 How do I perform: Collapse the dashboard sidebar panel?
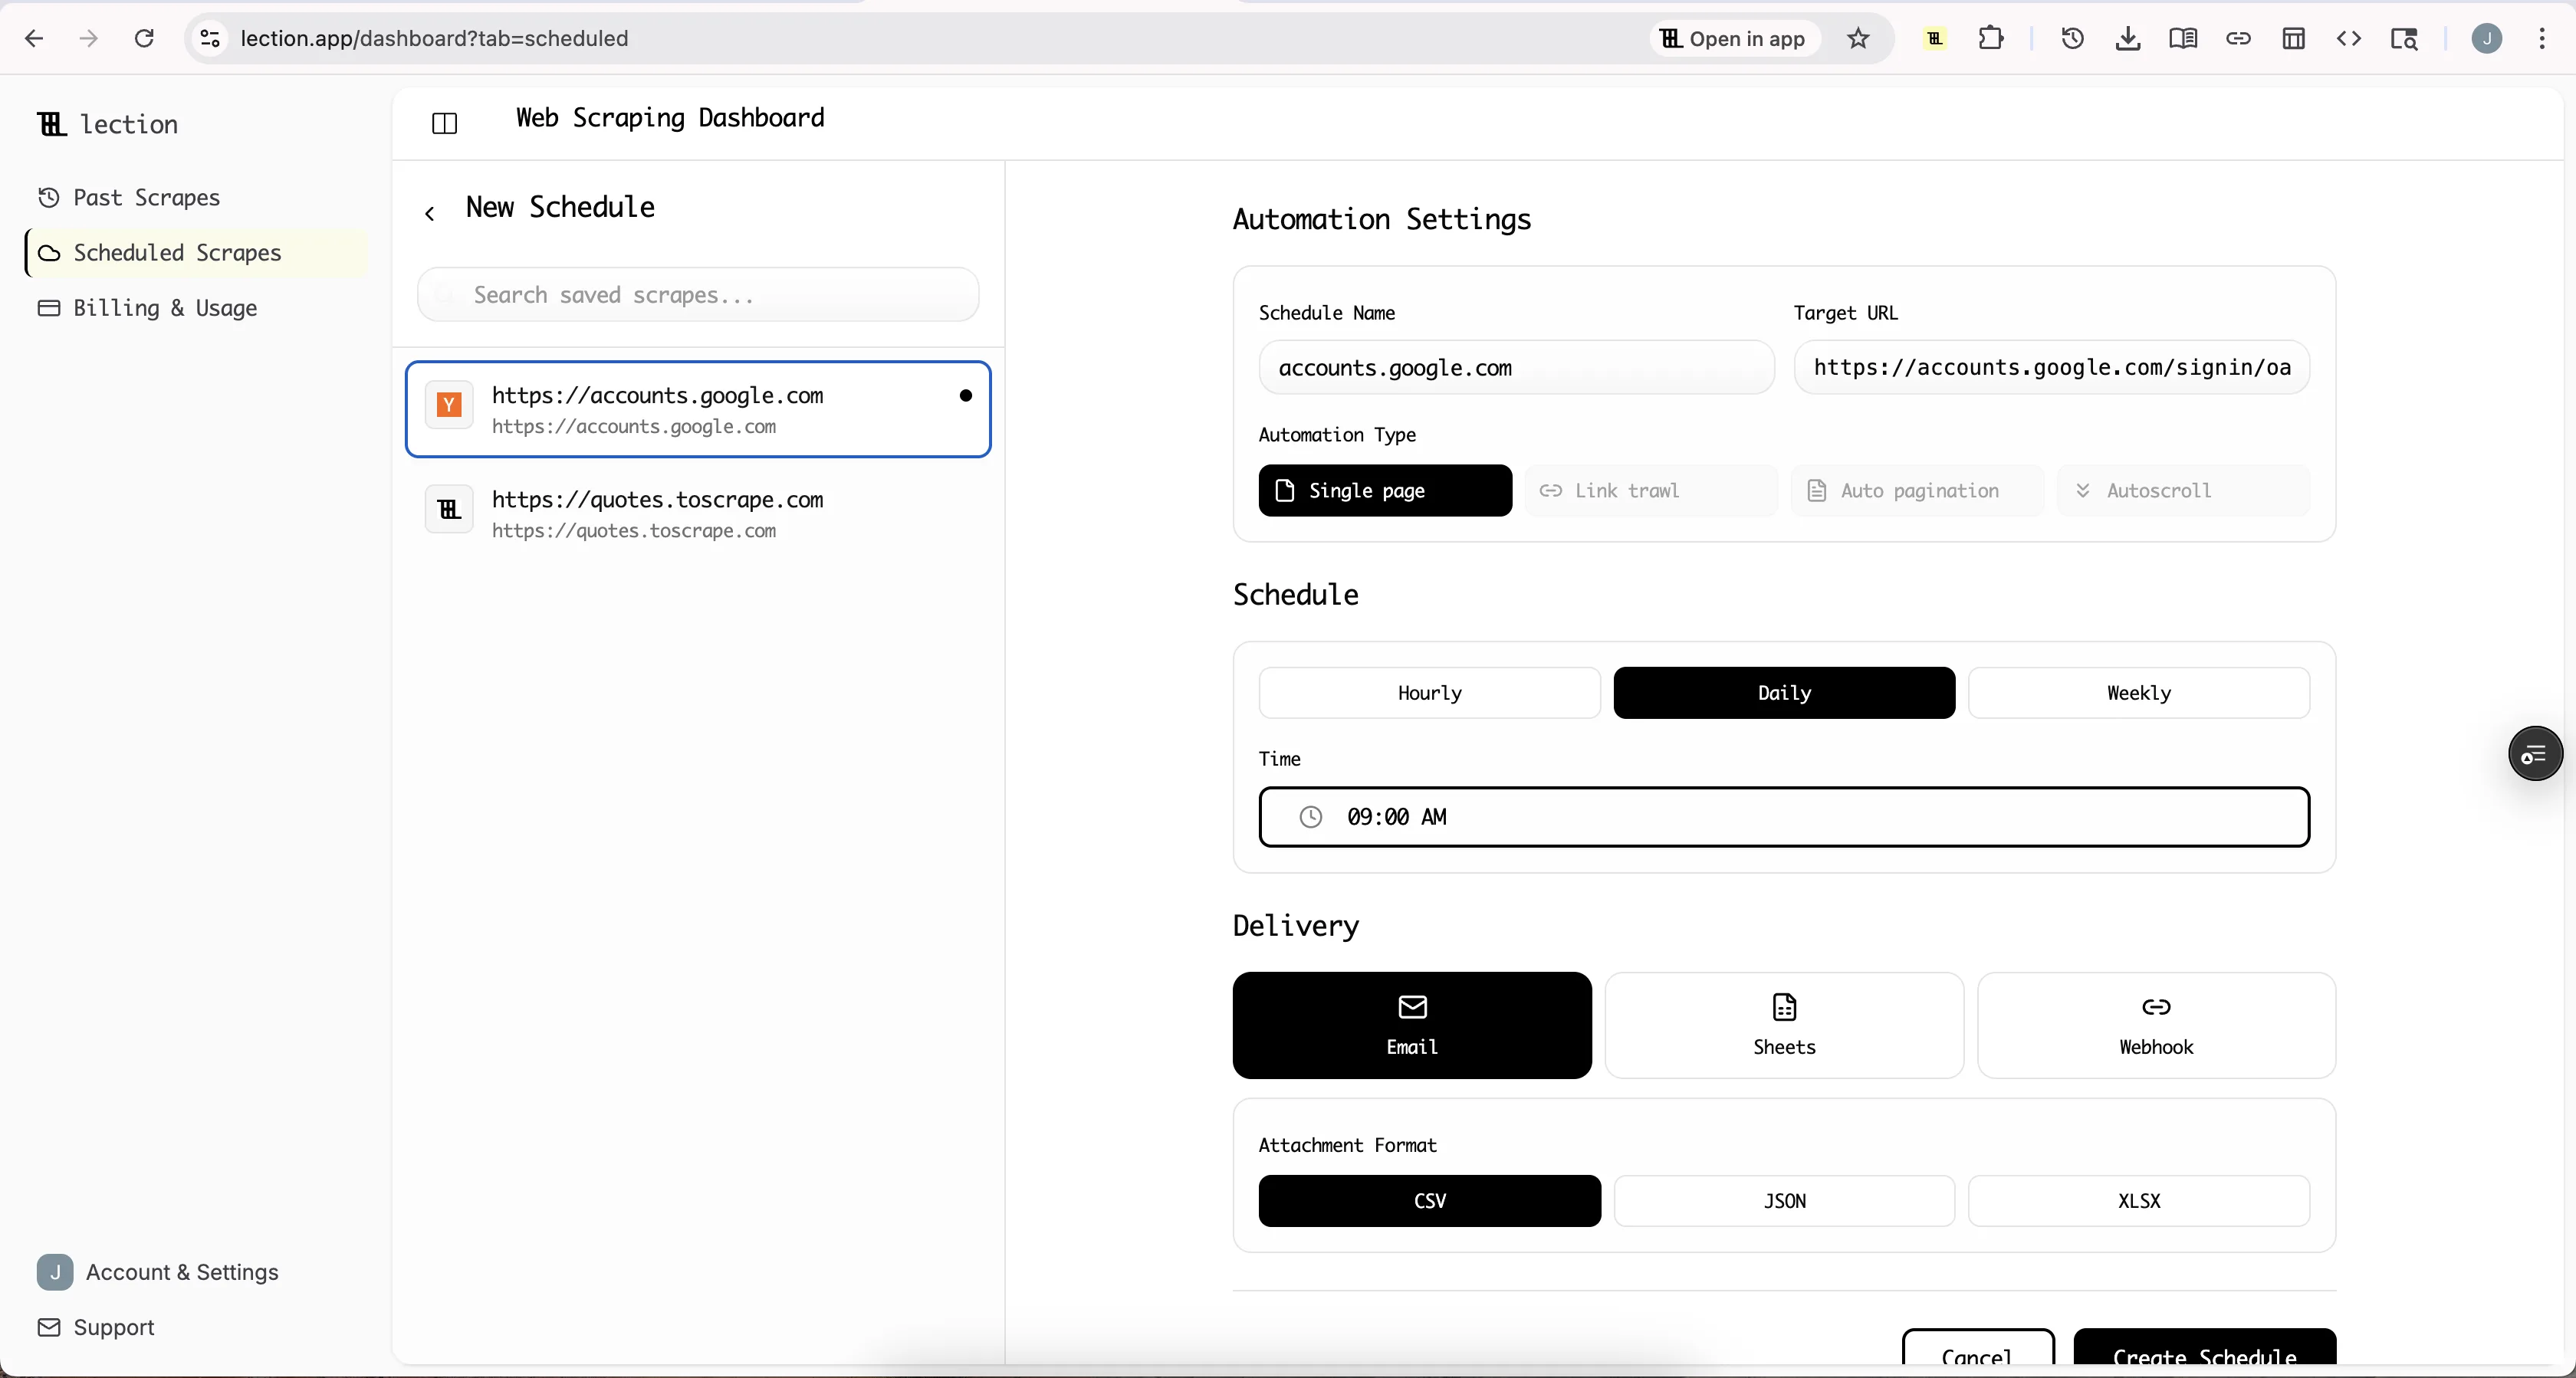pyautogui.click(x=443, y=123)
